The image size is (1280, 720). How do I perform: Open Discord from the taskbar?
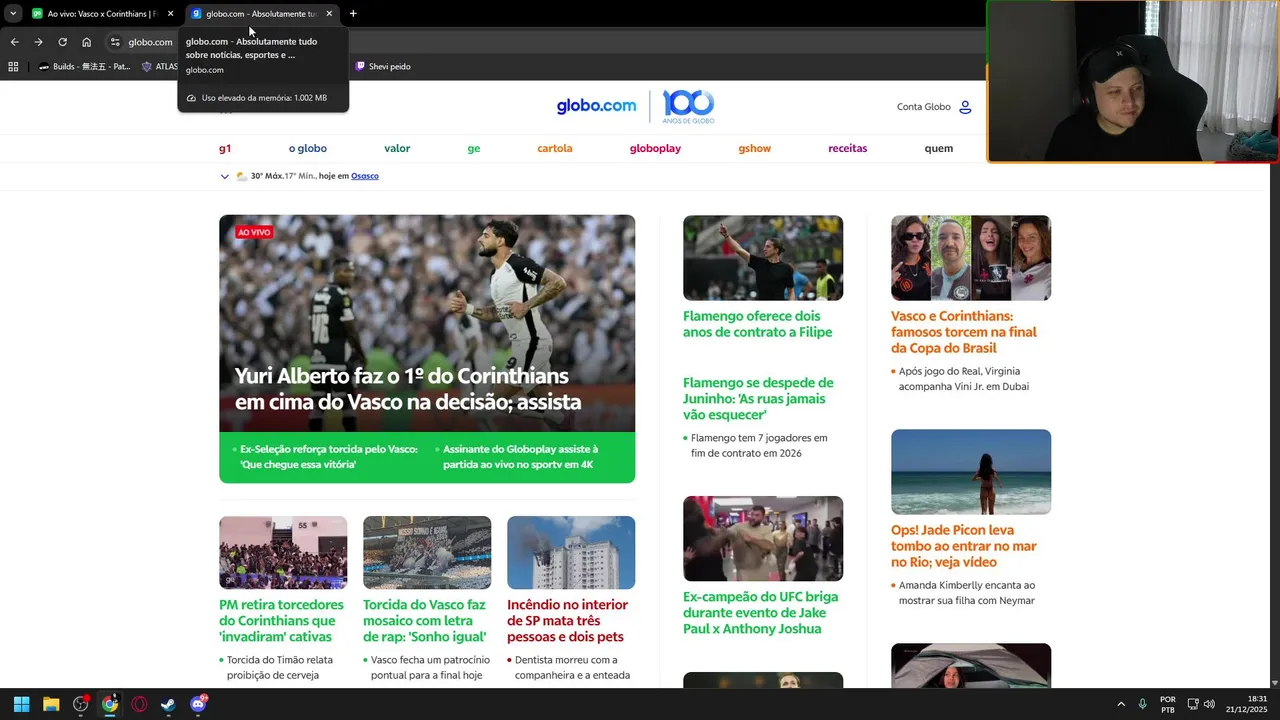coord(198,704)
